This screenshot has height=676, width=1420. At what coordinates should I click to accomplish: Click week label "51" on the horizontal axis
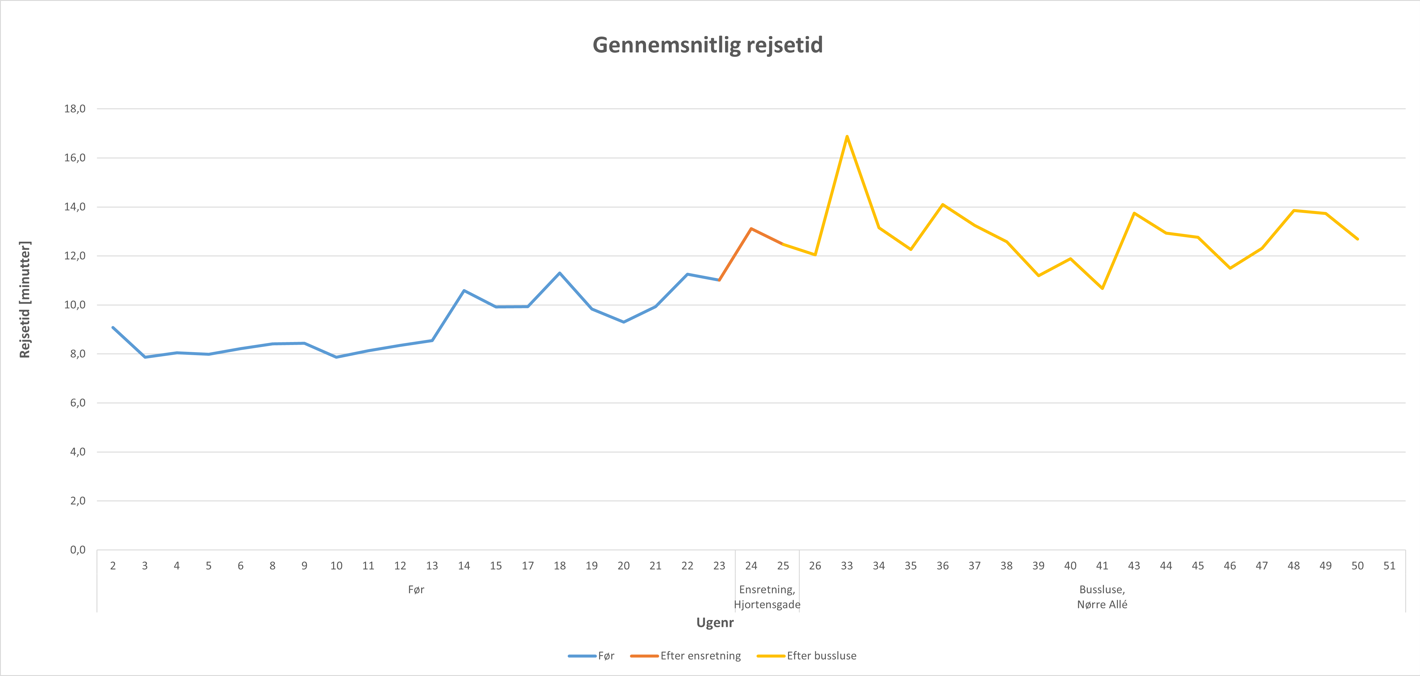click(1389, 566)
